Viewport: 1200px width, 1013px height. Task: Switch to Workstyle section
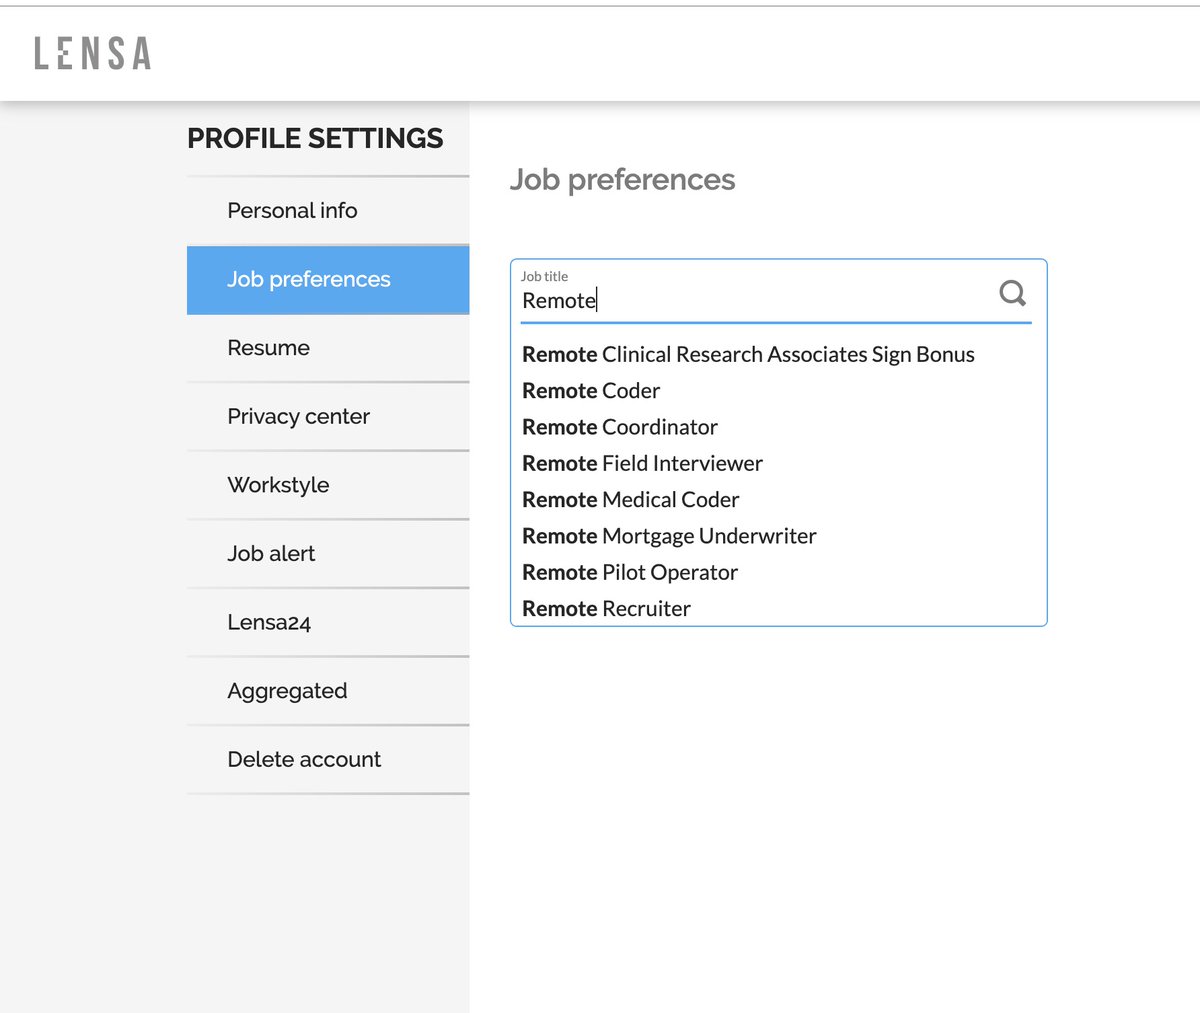(328, 485)
